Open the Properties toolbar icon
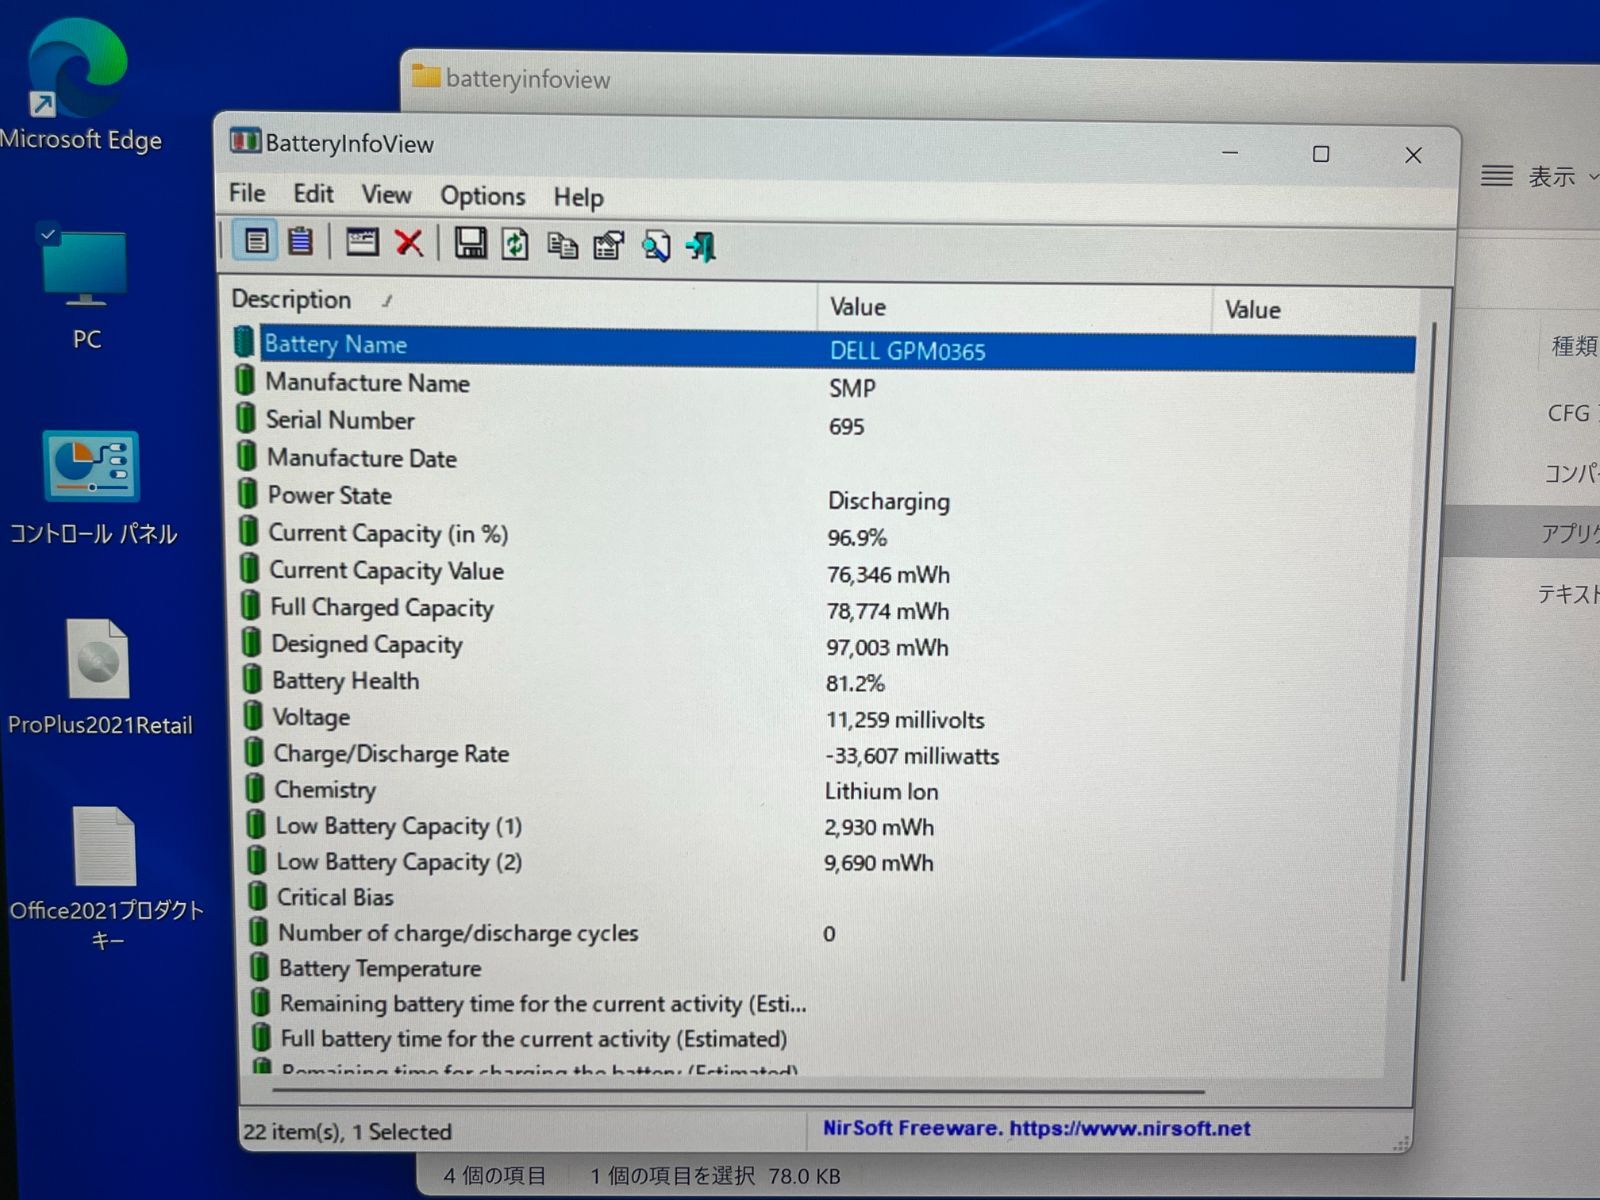Image resolution: width=1600 pixels, height=1200 pixels. pyautogui.click(x=608, y=245)
